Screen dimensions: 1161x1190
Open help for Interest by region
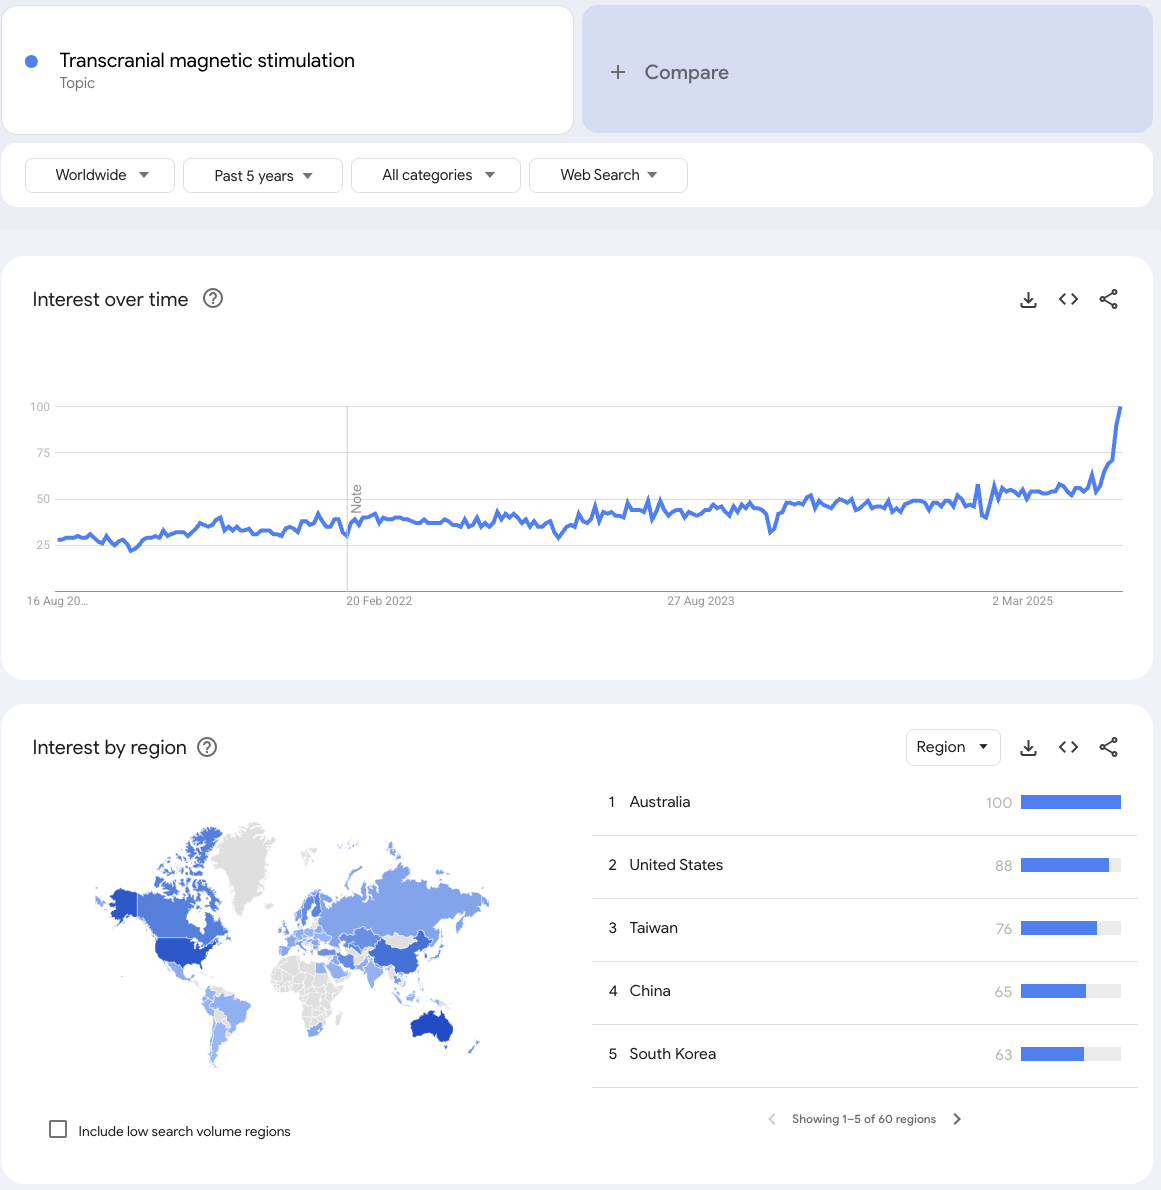pos(207,747)
